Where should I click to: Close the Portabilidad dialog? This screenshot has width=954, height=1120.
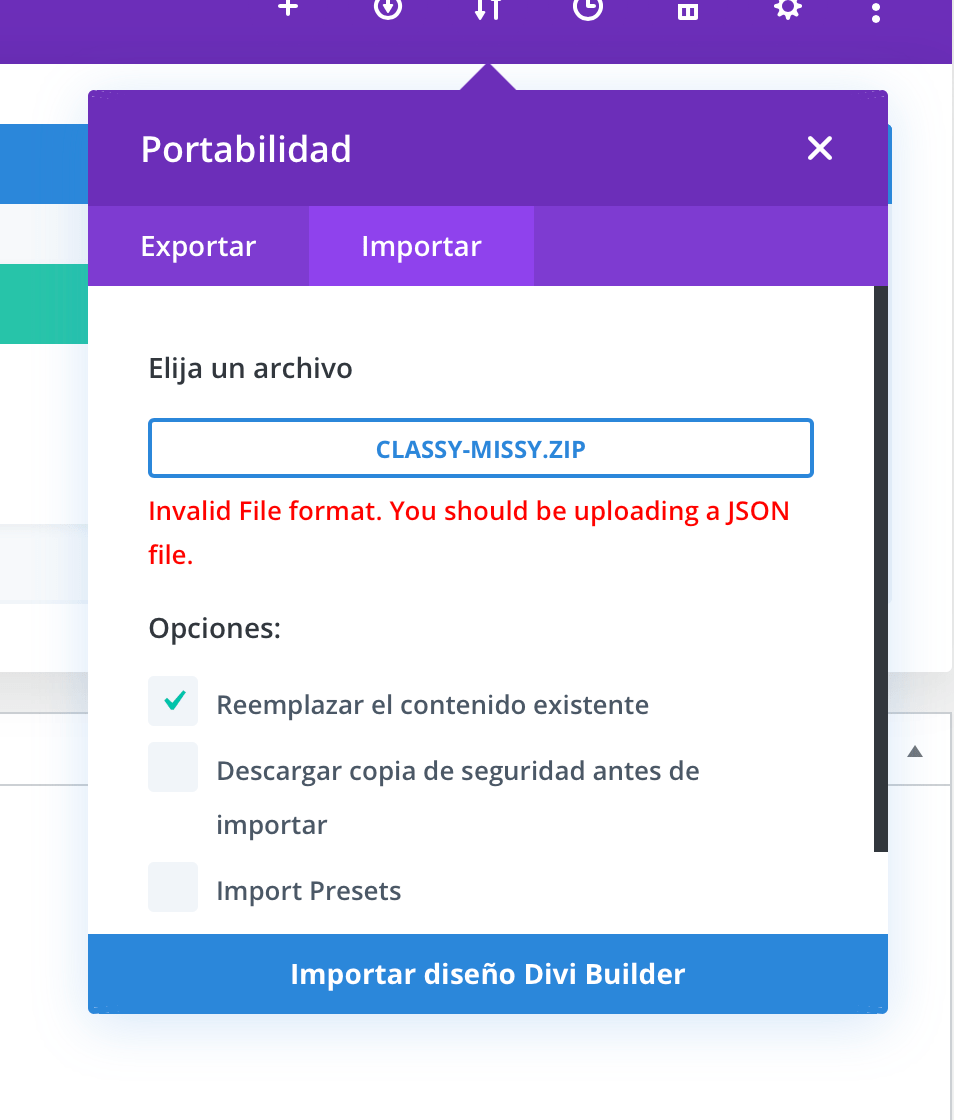click(819, 149)
